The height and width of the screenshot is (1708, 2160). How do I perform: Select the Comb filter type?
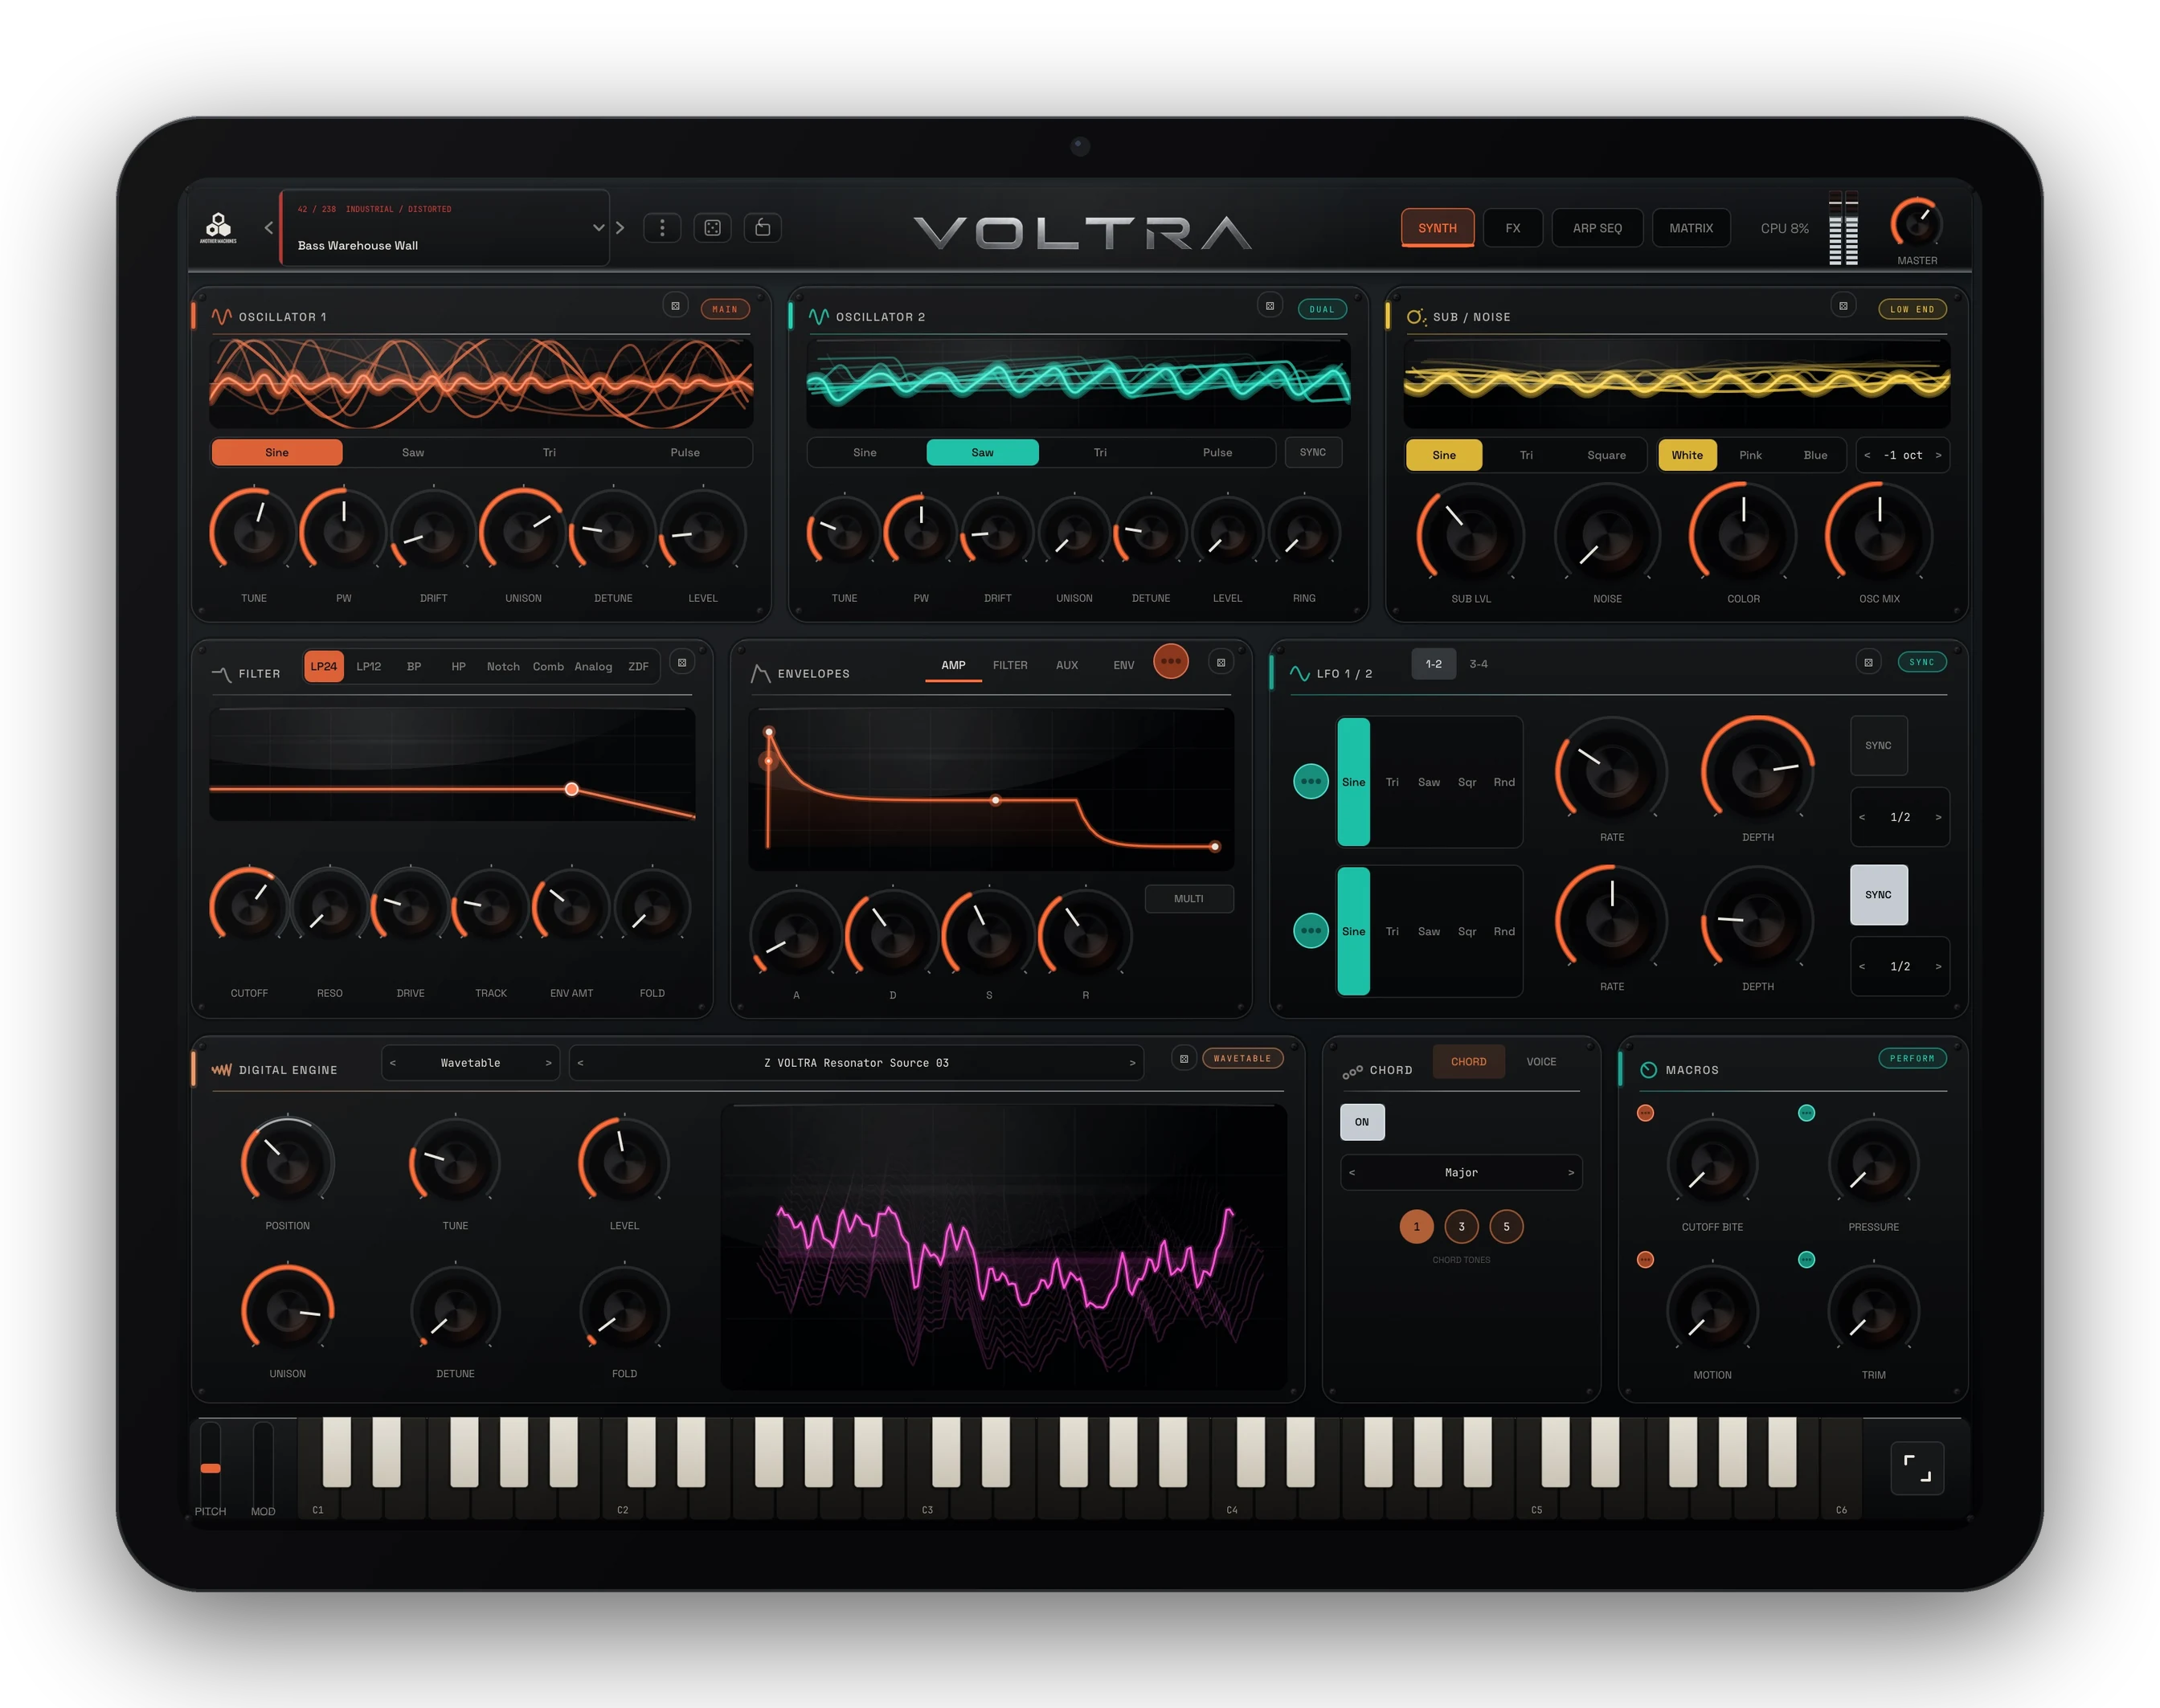[548, 666]
